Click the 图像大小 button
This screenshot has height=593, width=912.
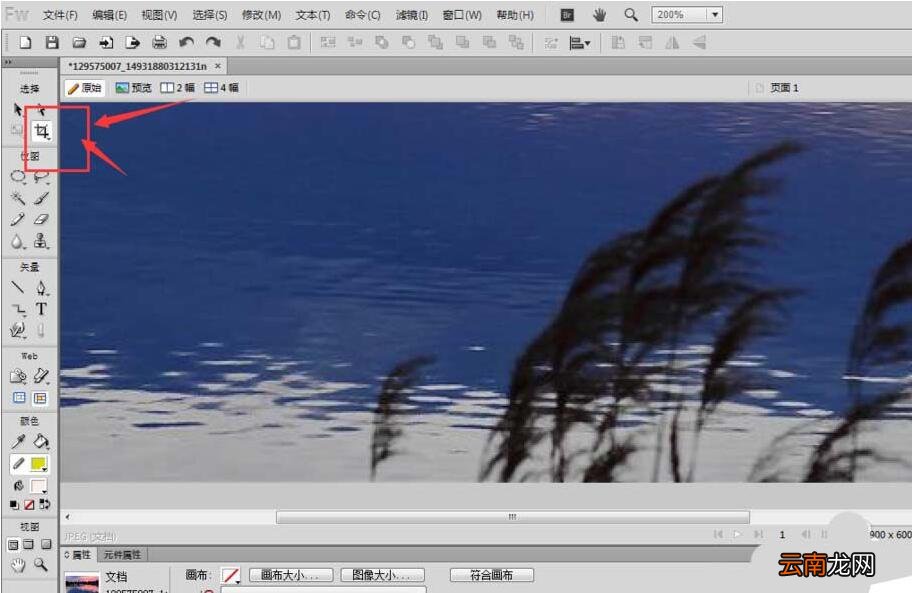382,575
